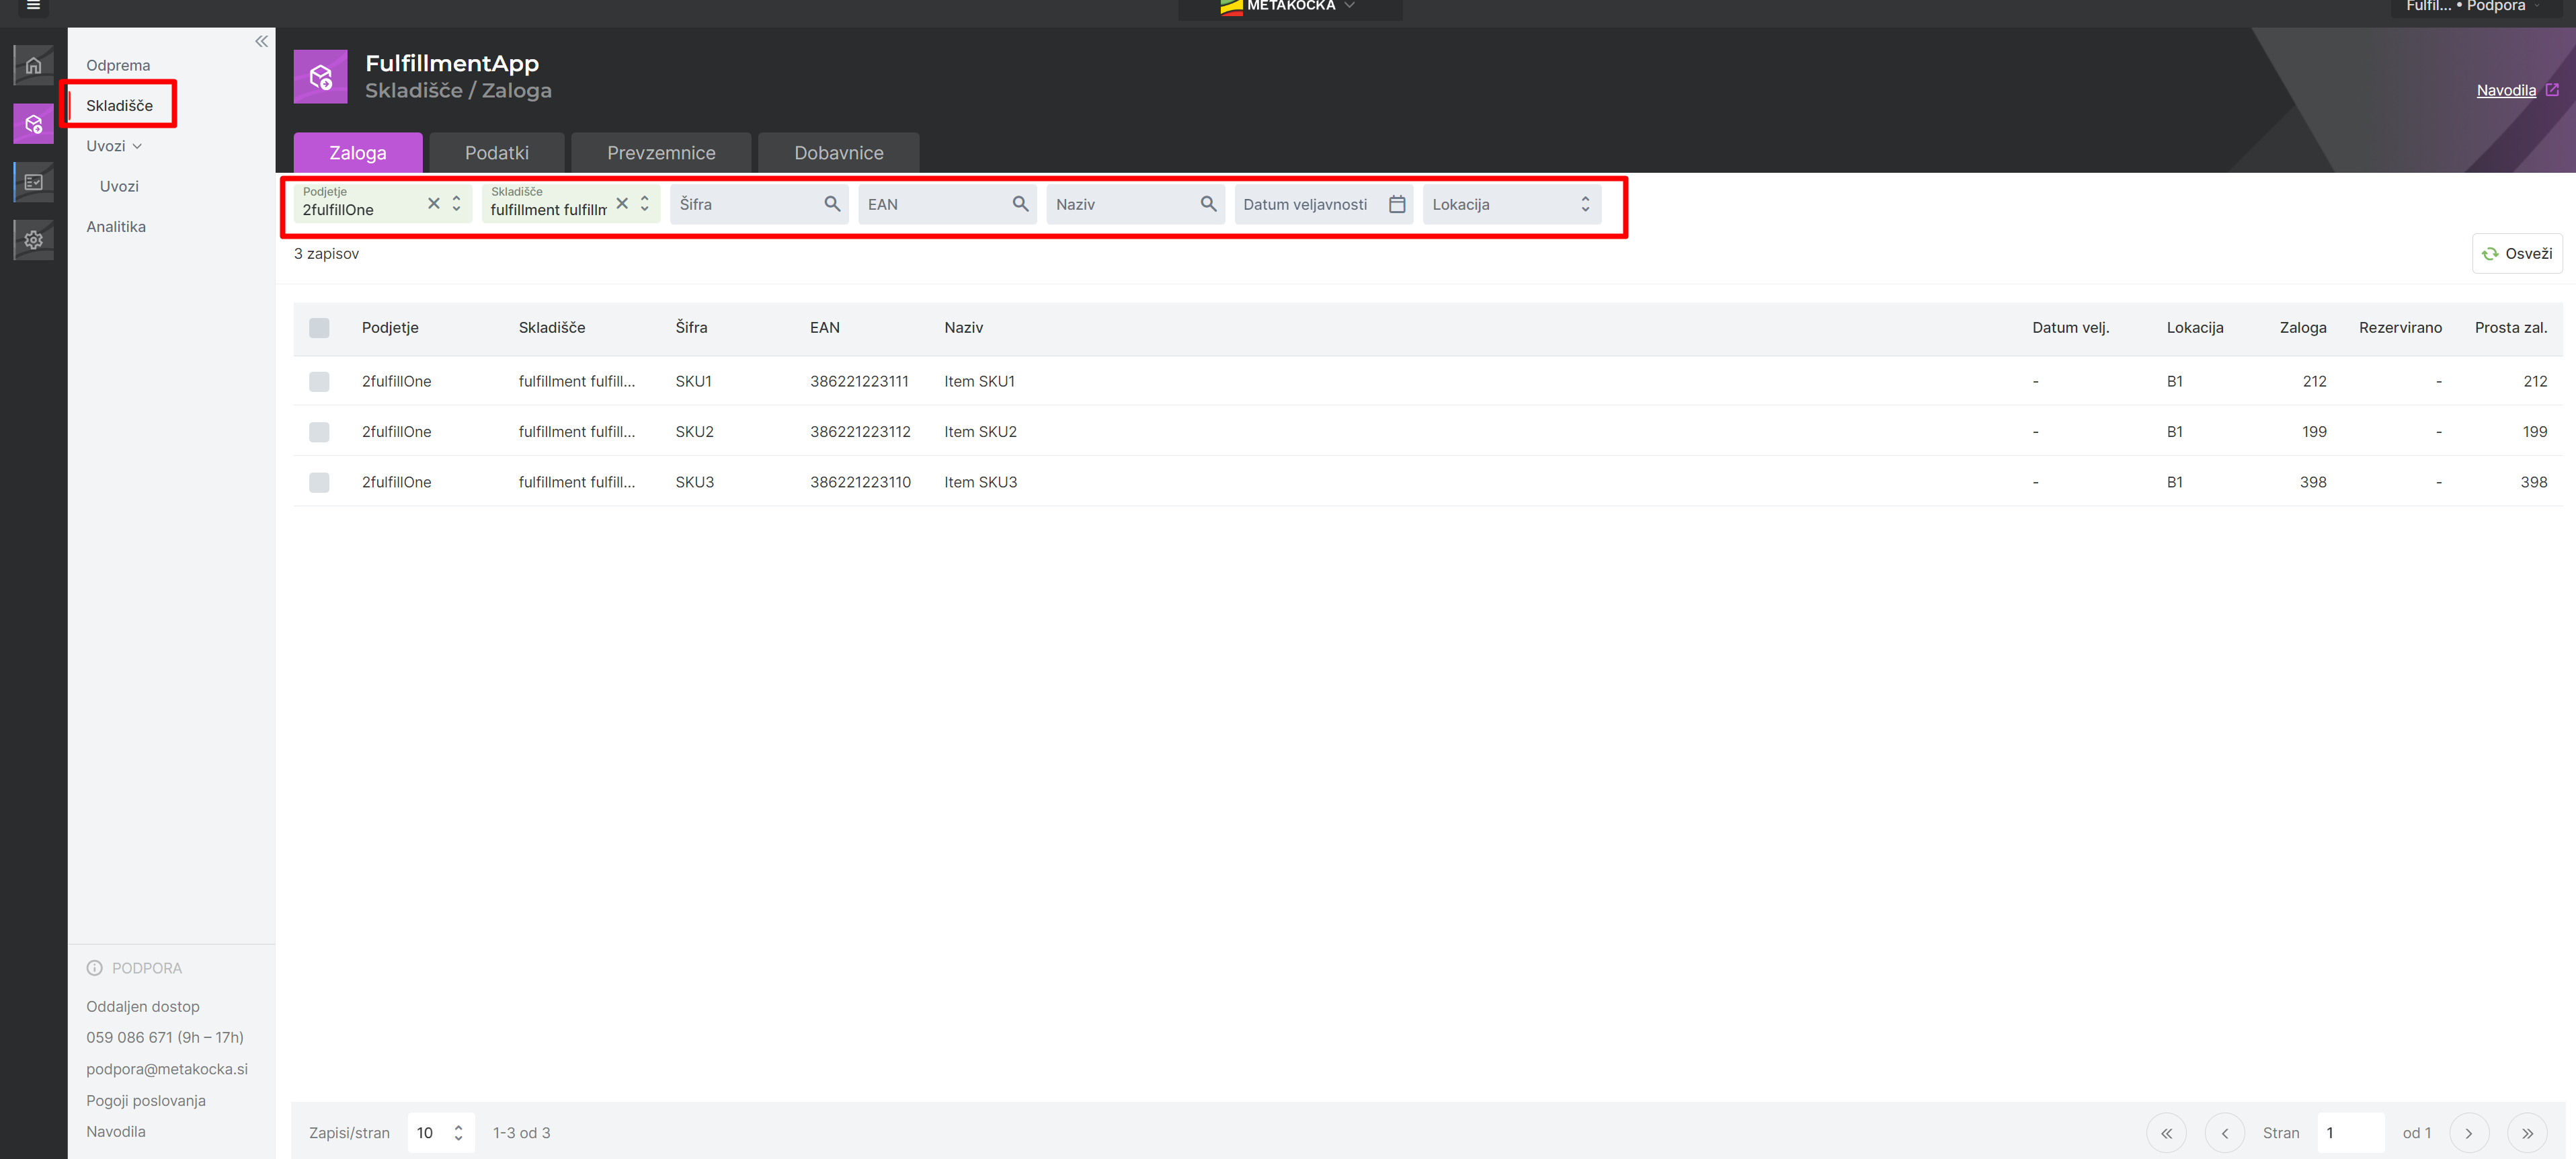This screenshot has height=1159, width=2576.
Task: Click the Osveži refresh button
Action: coord(2517,254)
